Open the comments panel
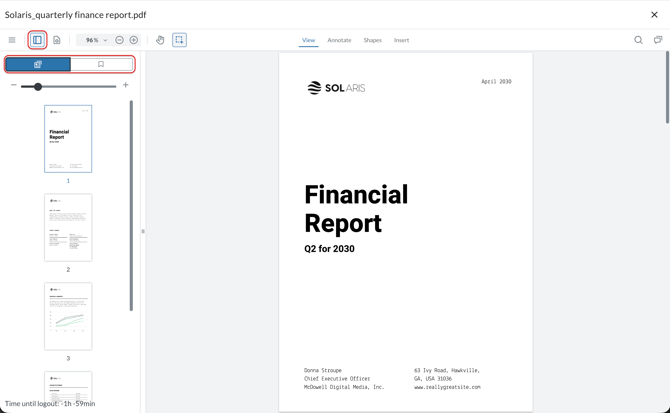Screen dimensions: 670x413 pyautogui.click(x=658, y=40)
